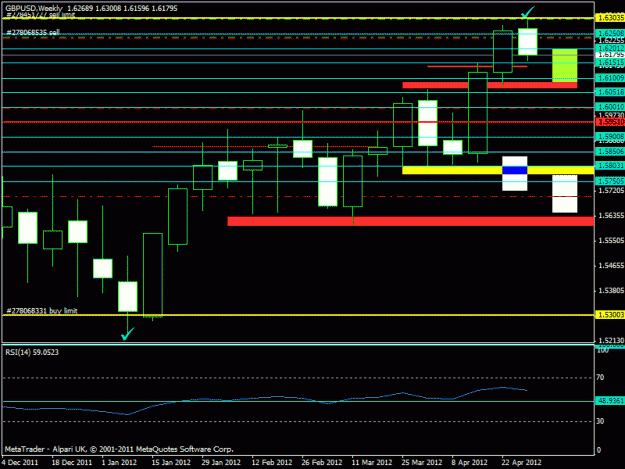The width and height of the screenshot is (625, 469).
Task: Click the RSI(14) 59.0523 indicator label
Action: click(x=32, y=352)
